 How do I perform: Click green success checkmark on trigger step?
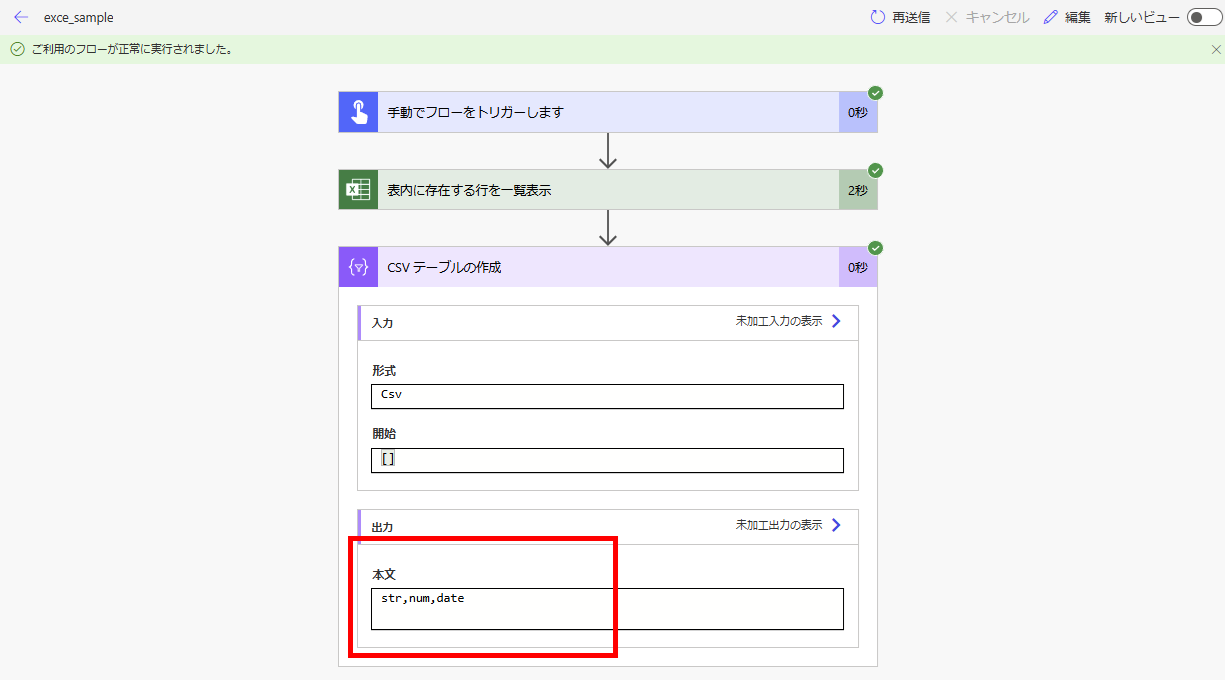point(874,92)
